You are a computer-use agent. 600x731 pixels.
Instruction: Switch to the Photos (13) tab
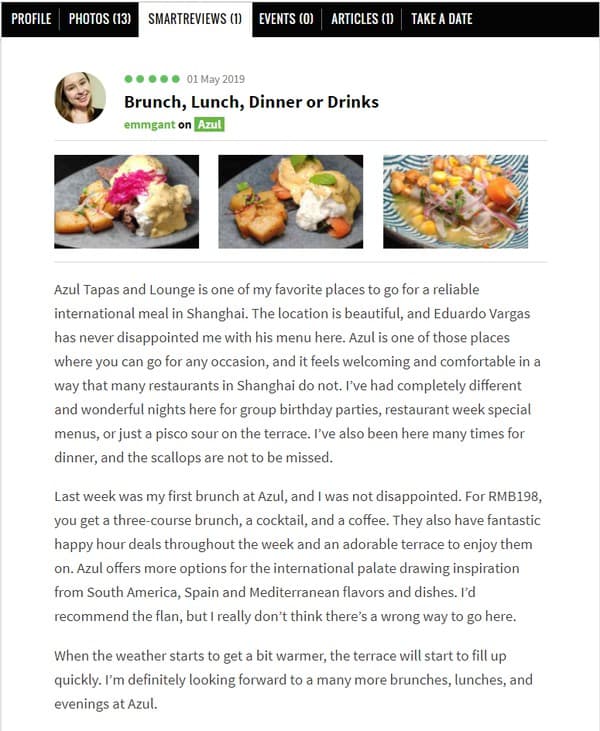(99, 19)
